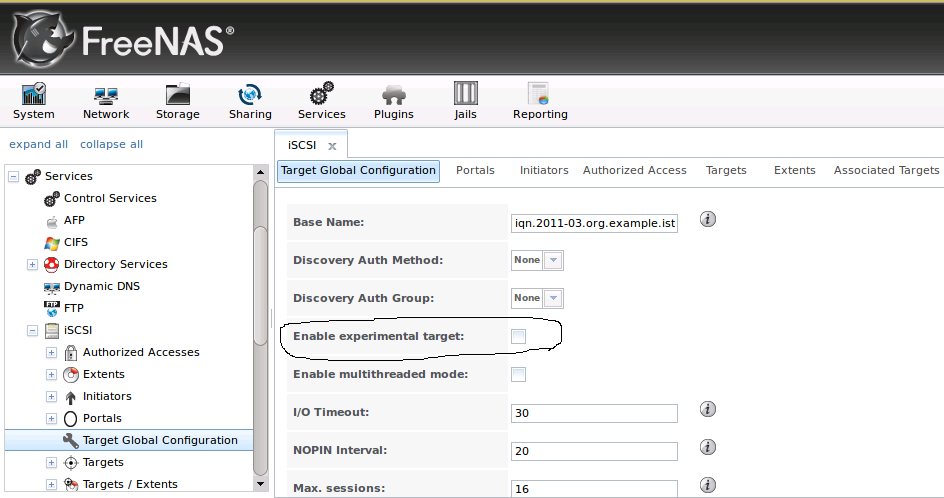
Task: Click tree scrollbar down arrow
Action: click(x=260, y=484)
